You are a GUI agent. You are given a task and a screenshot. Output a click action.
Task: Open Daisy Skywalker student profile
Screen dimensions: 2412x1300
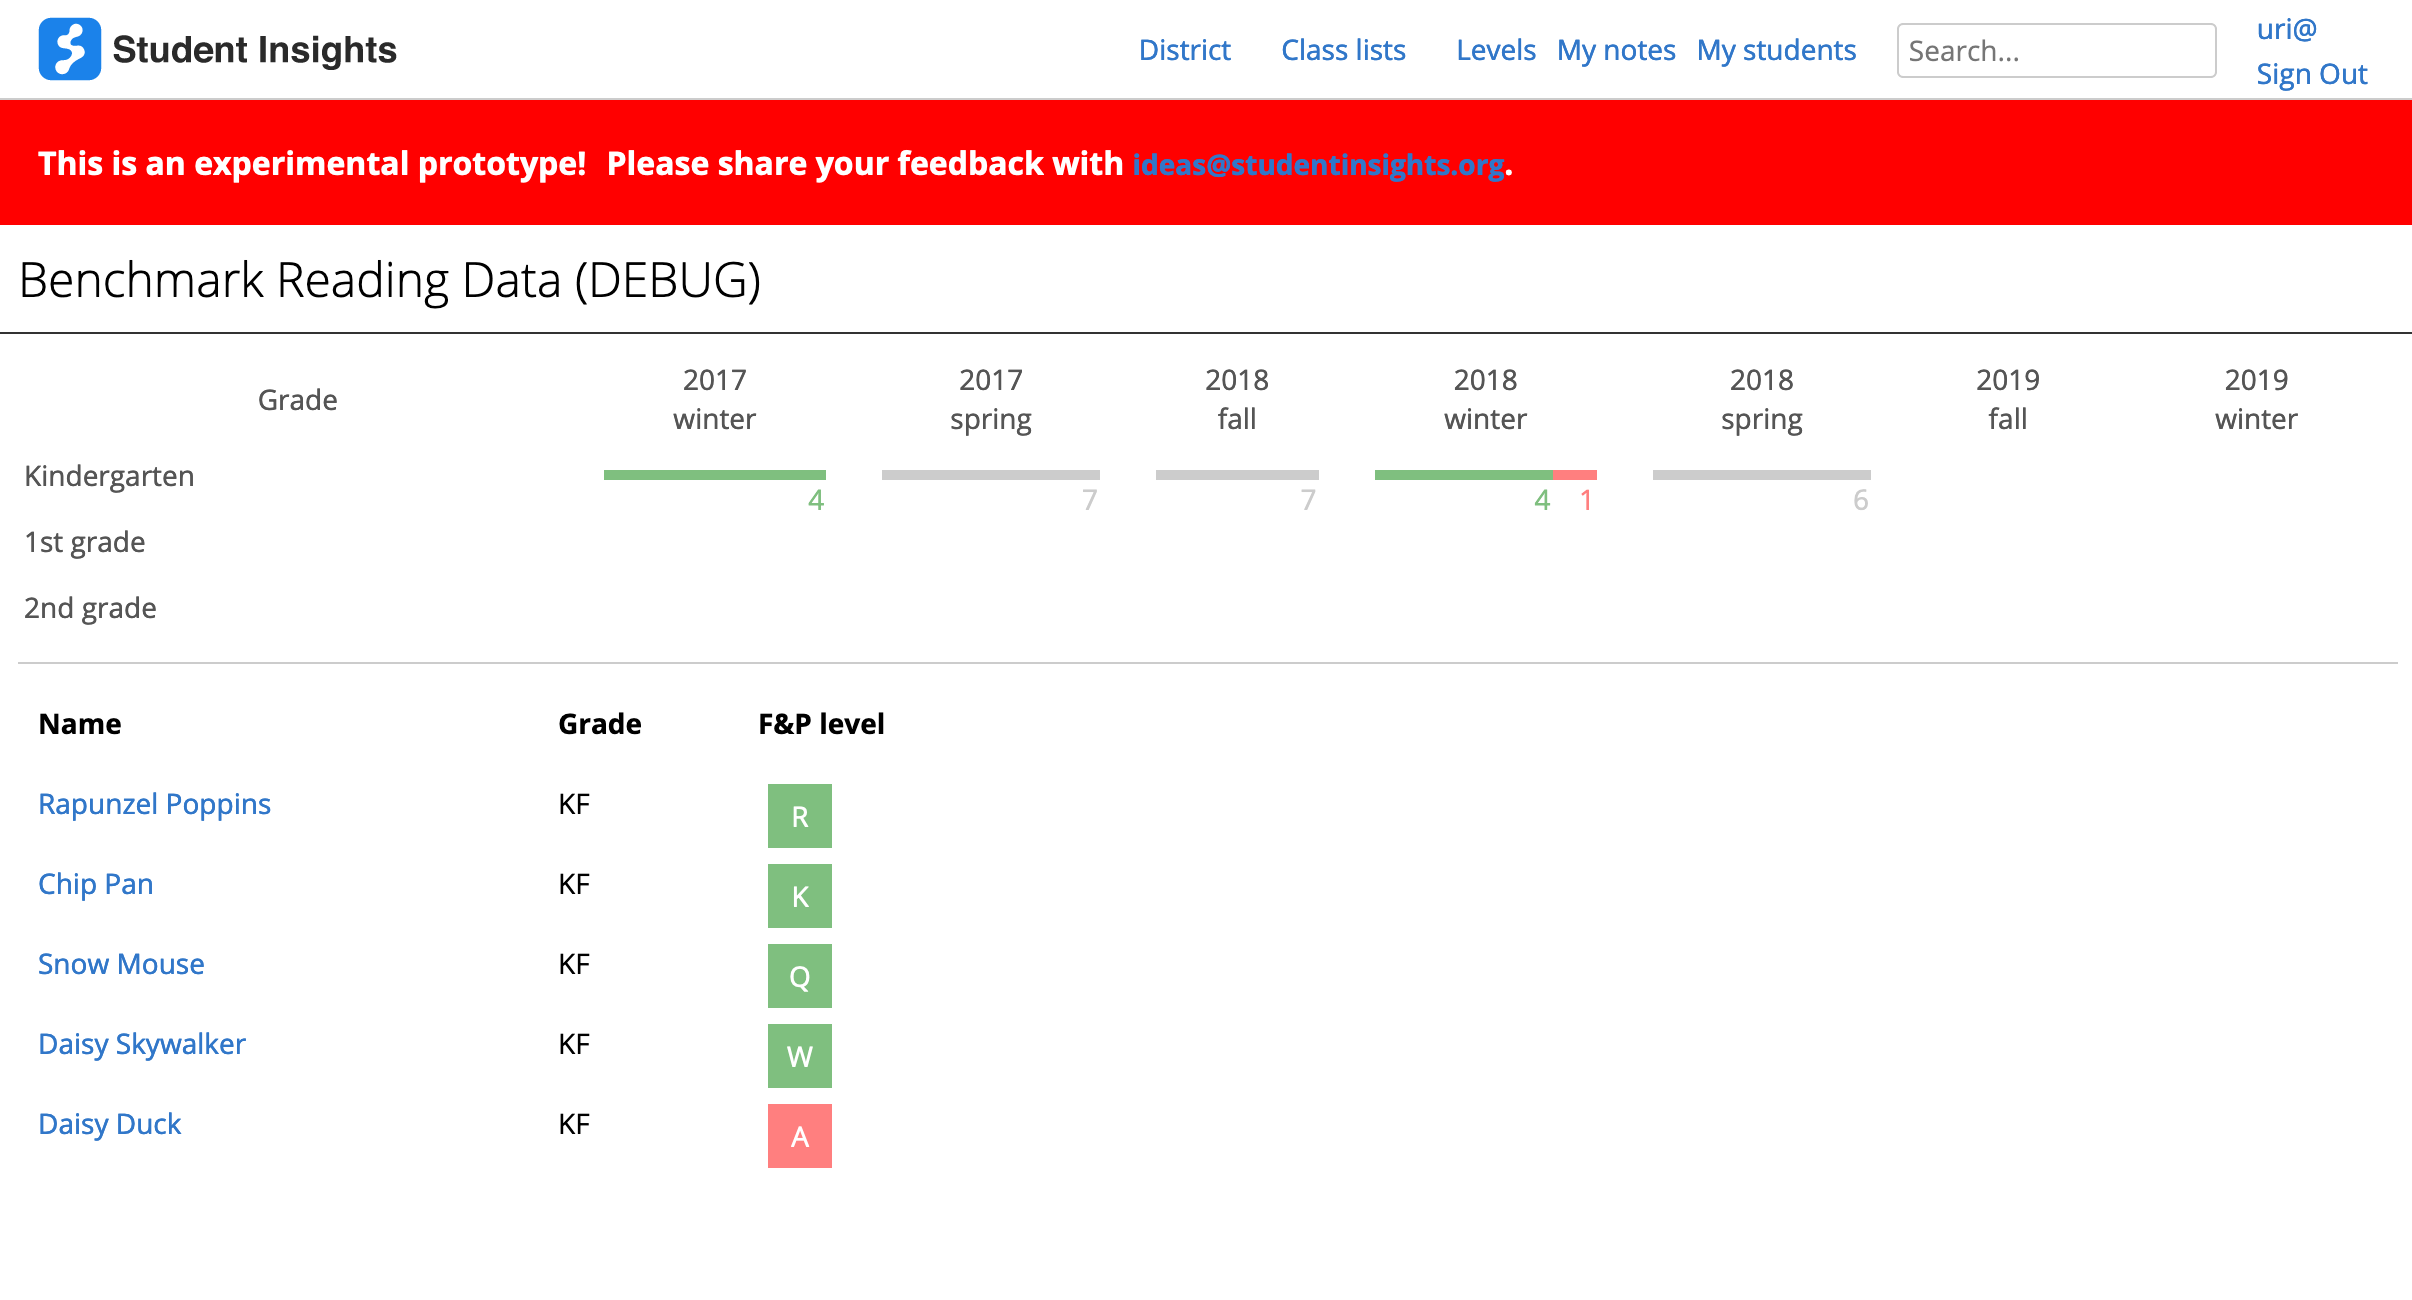(x=142, y=1044)
